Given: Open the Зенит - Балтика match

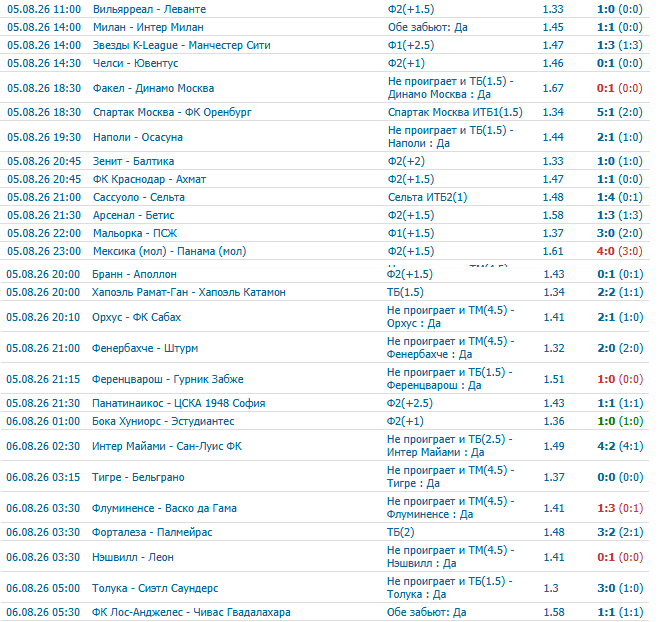Looking at the screenshot, I should tap(133, 161).
